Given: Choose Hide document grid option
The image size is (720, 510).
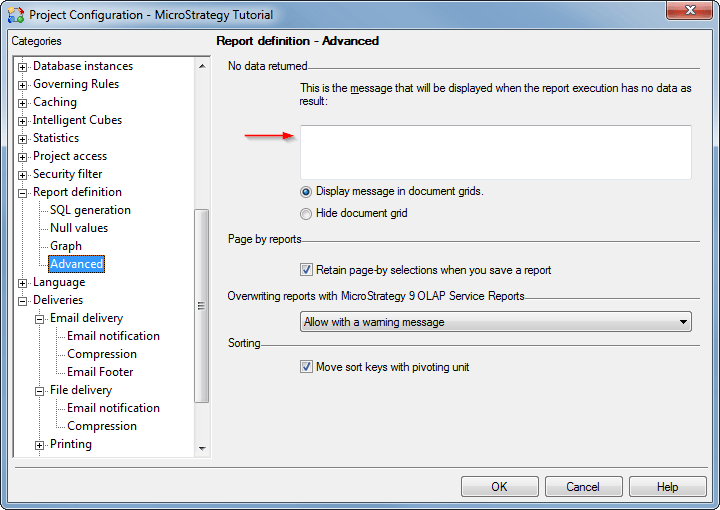Looking at the screenshot, I should point(306,213).
